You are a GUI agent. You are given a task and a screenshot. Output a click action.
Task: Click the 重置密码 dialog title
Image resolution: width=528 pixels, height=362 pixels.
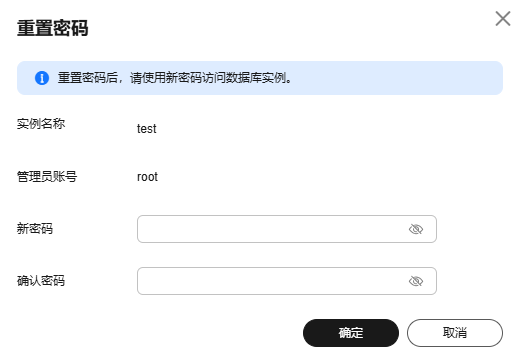pyautogui.click(x=53, y=28)
